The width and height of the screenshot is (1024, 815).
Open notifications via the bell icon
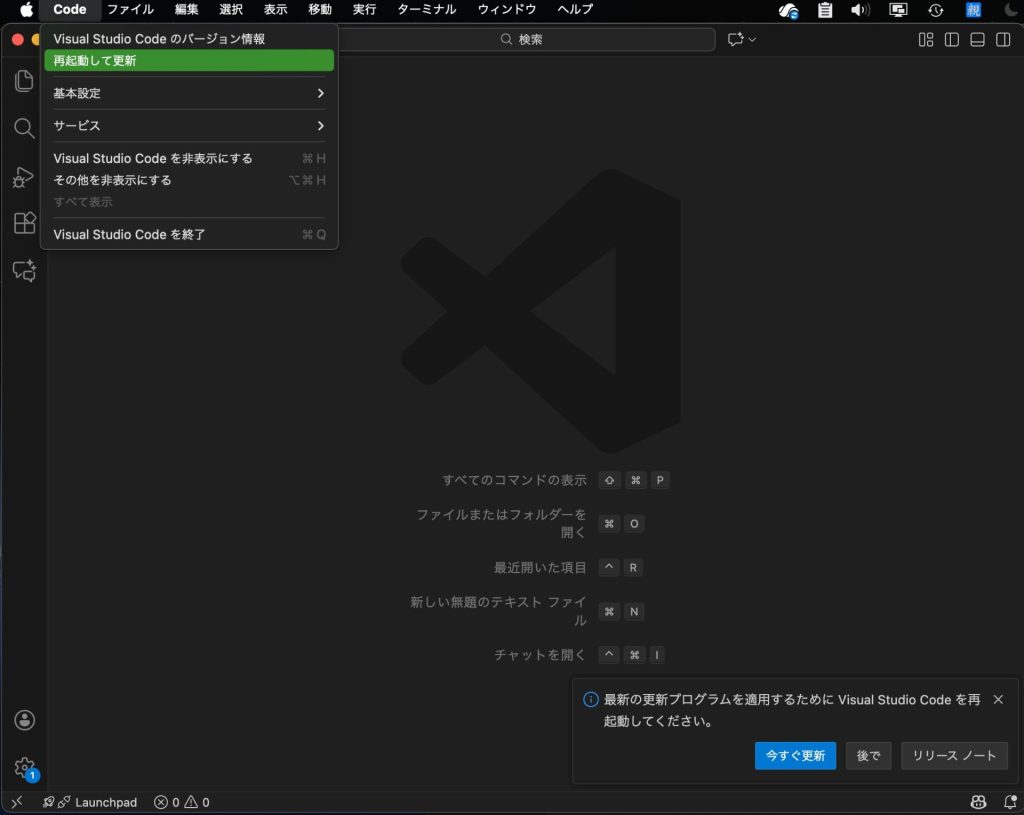click(x=1010, y=802)
